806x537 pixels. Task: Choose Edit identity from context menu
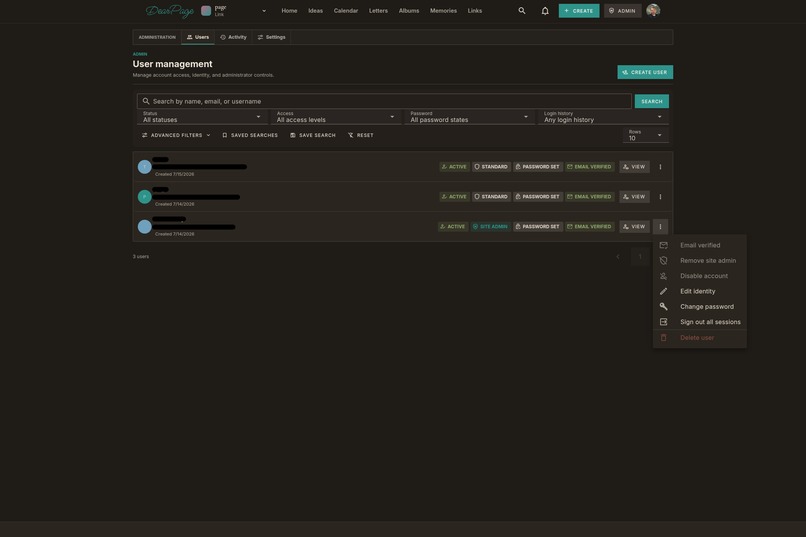700,291
